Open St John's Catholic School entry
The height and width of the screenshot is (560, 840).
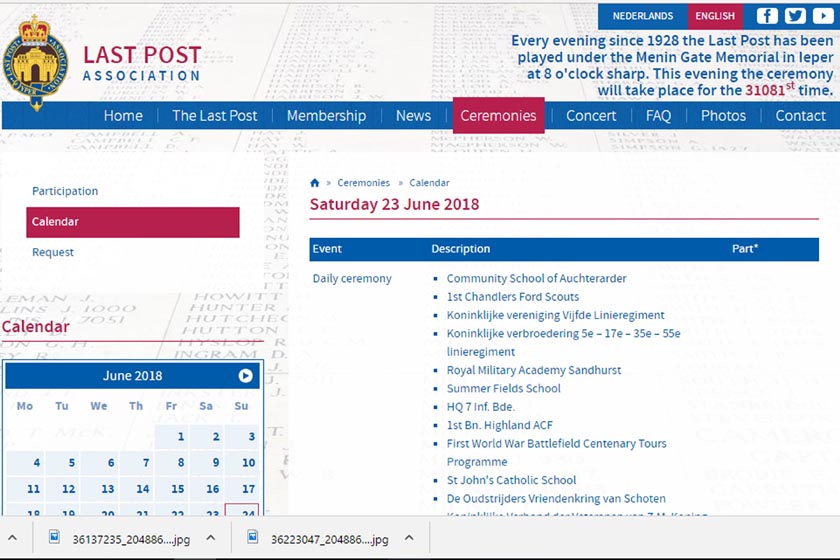512,480
